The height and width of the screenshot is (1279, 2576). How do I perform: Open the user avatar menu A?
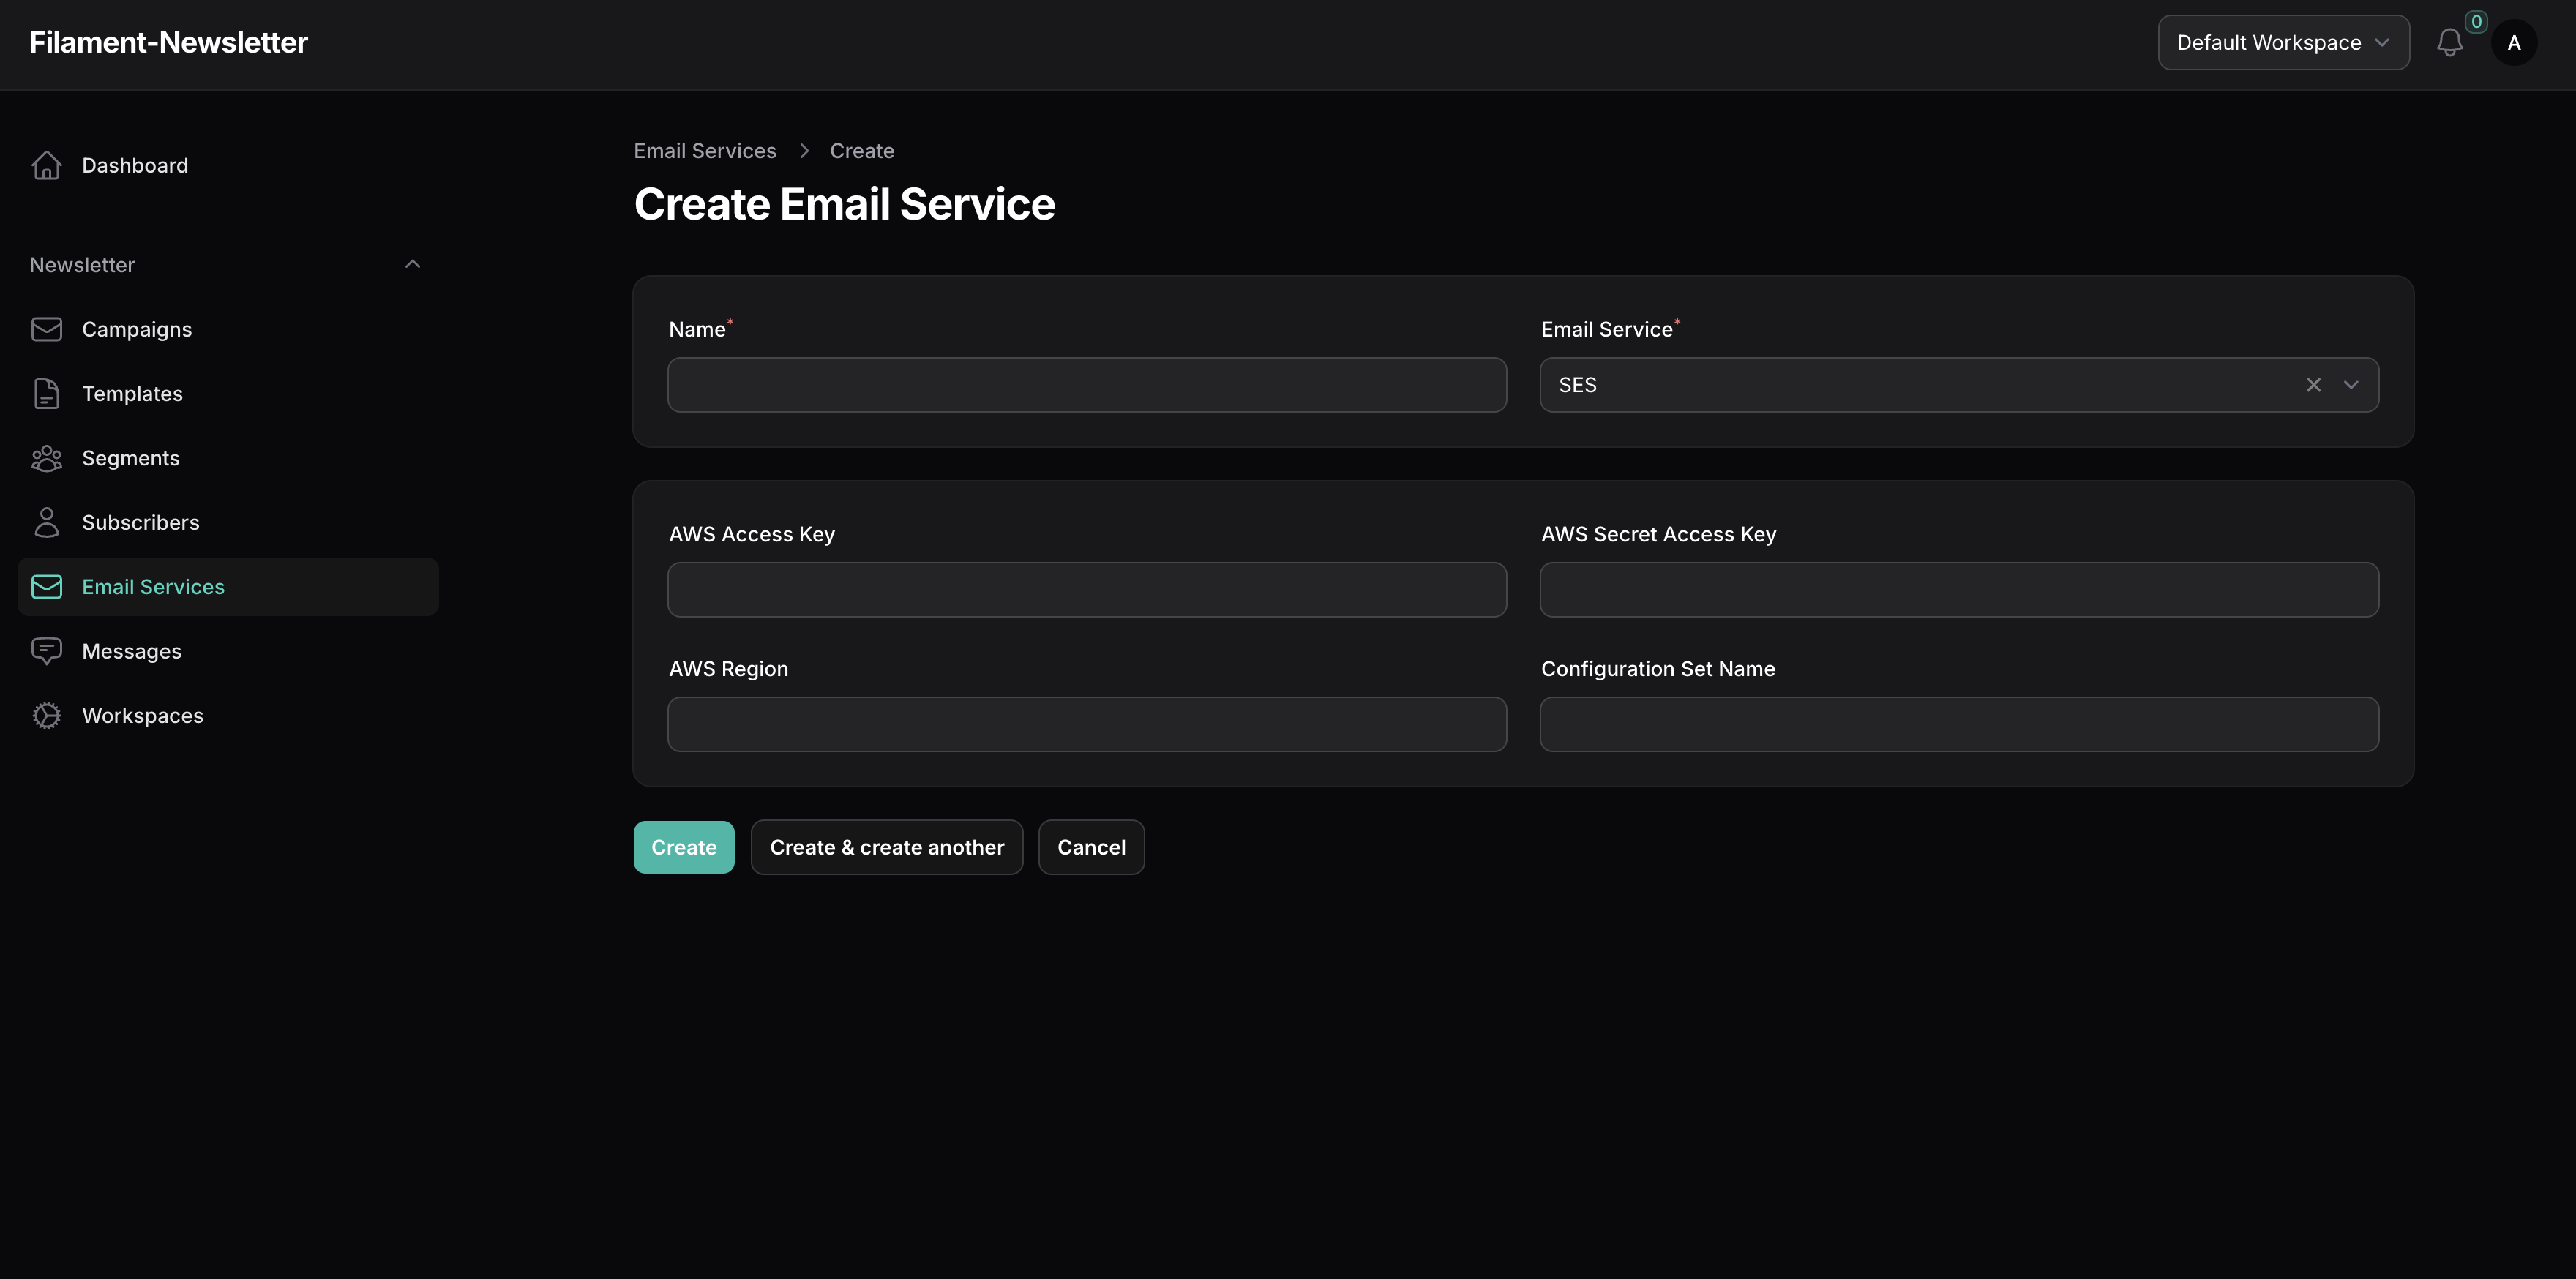(2513, 43)
